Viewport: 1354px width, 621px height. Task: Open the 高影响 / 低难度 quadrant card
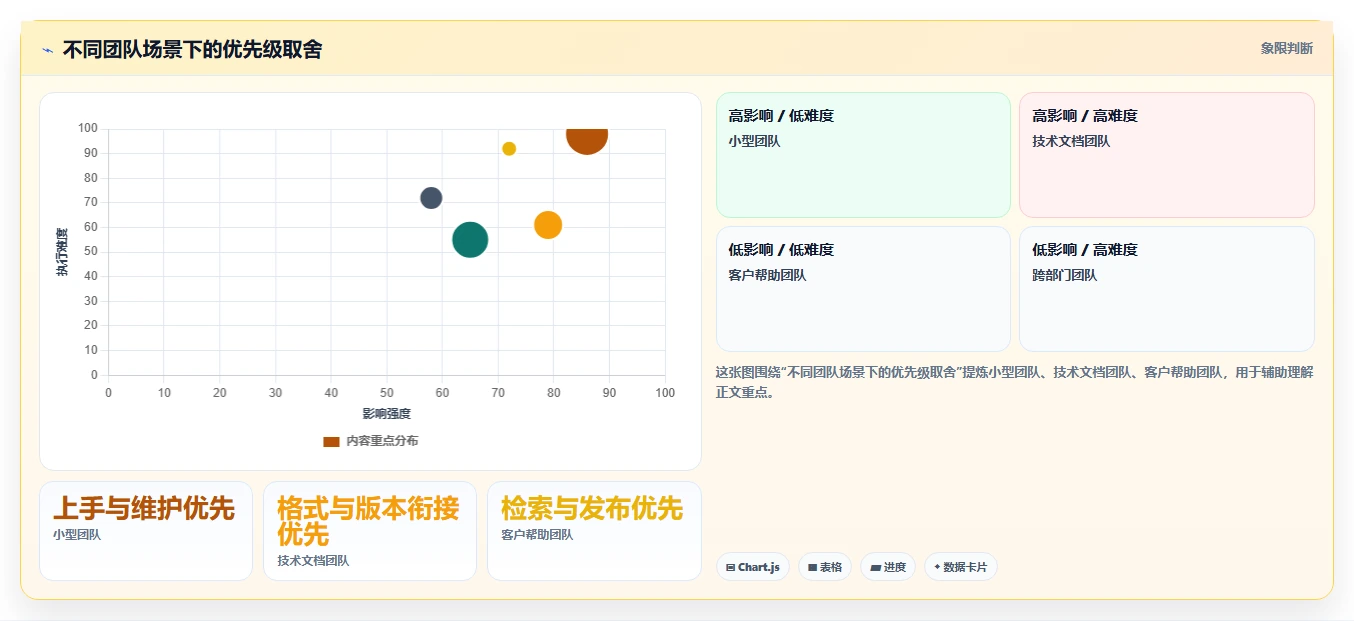(x=863, y=155)
